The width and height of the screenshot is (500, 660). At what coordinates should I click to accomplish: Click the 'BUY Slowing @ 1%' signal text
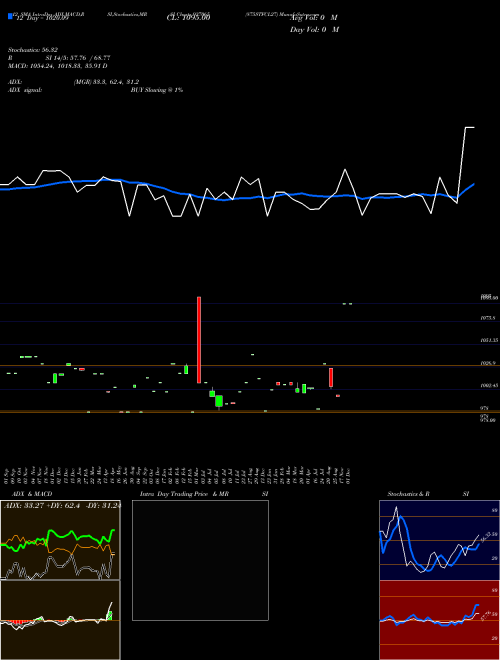coord(157,90)
